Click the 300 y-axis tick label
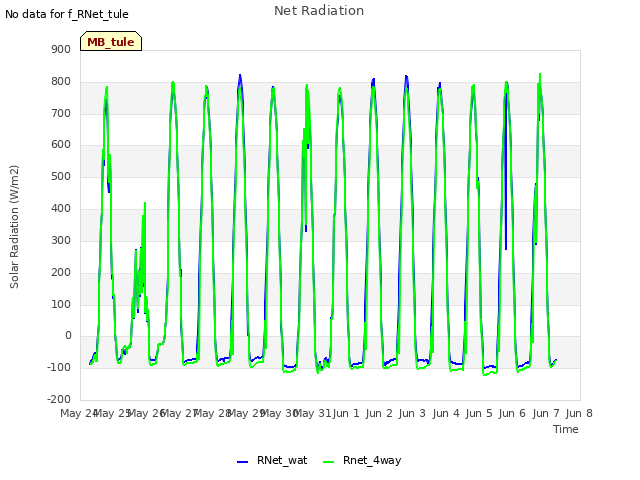This screenshot has height=480, width=640. (x=61, y=240)
